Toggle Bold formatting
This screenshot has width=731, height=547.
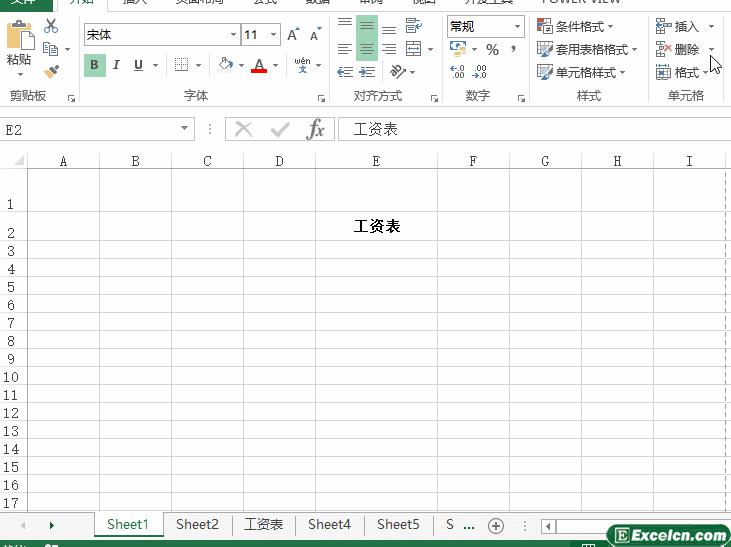point(95,65)
